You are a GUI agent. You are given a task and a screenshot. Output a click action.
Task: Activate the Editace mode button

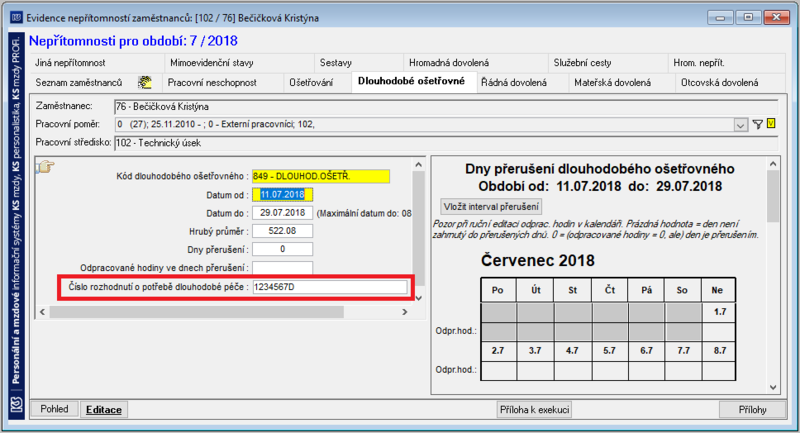[104, 410]
